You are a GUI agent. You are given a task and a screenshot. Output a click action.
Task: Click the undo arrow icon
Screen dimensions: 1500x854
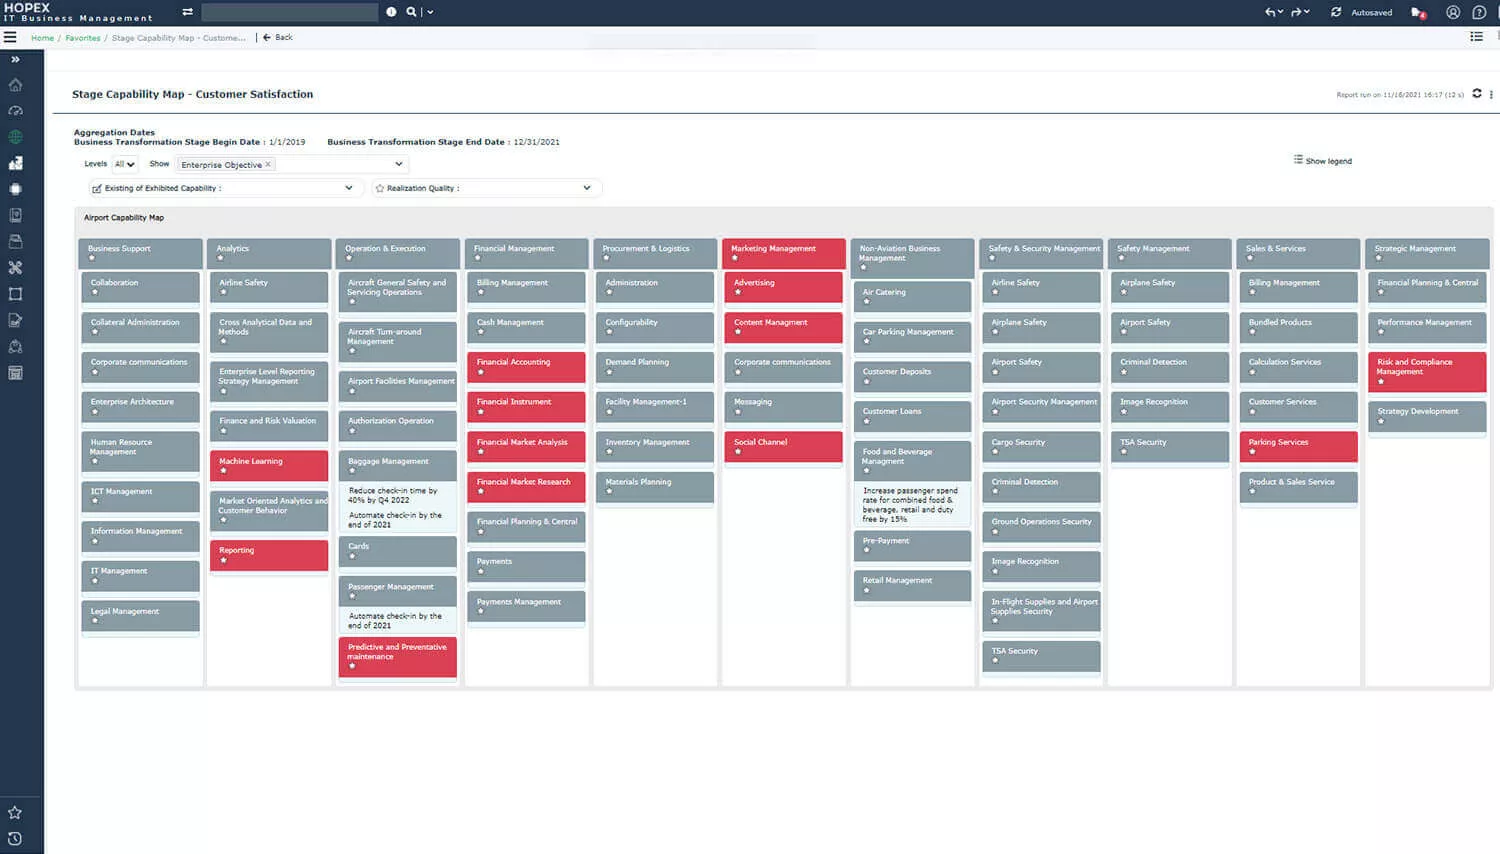coord(1270,12)
